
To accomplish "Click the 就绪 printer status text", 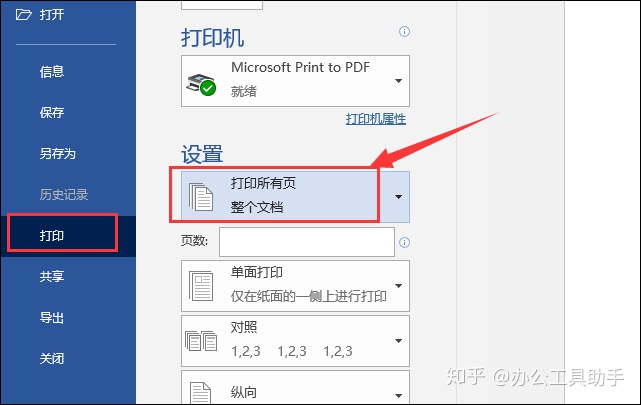I will pos(244,91).
